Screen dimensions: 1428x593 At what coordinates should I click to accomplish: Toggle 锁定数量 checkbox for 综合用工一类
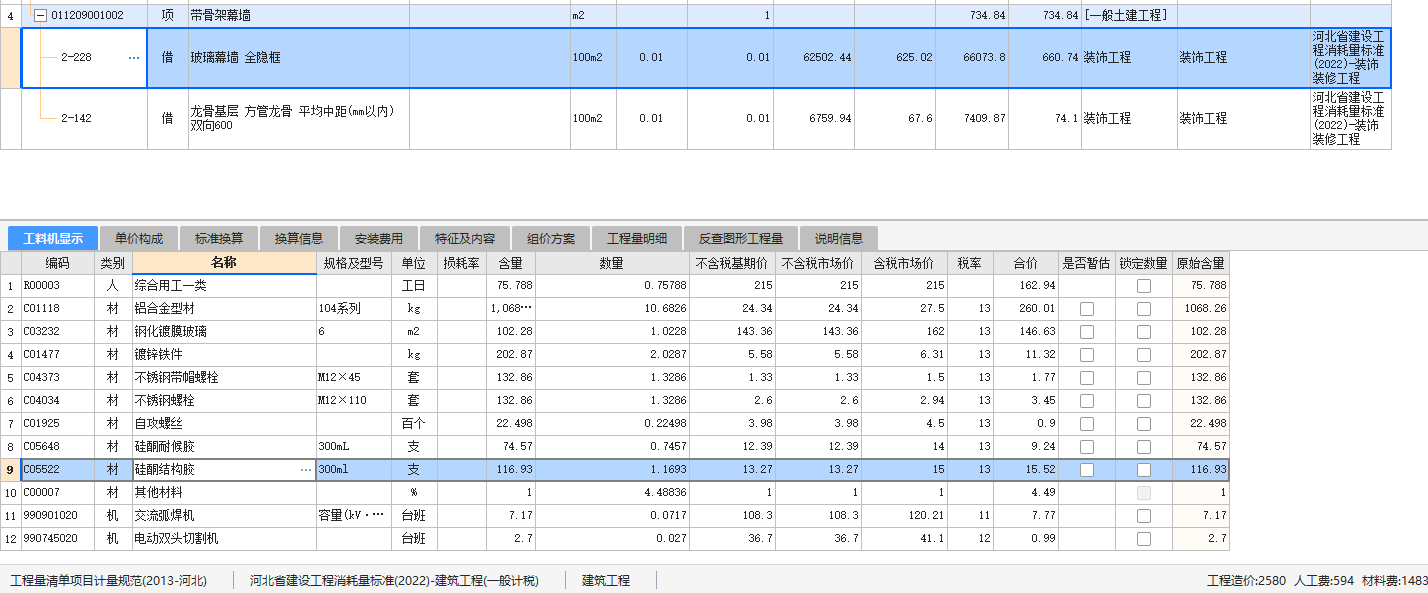pos(1144,286)
